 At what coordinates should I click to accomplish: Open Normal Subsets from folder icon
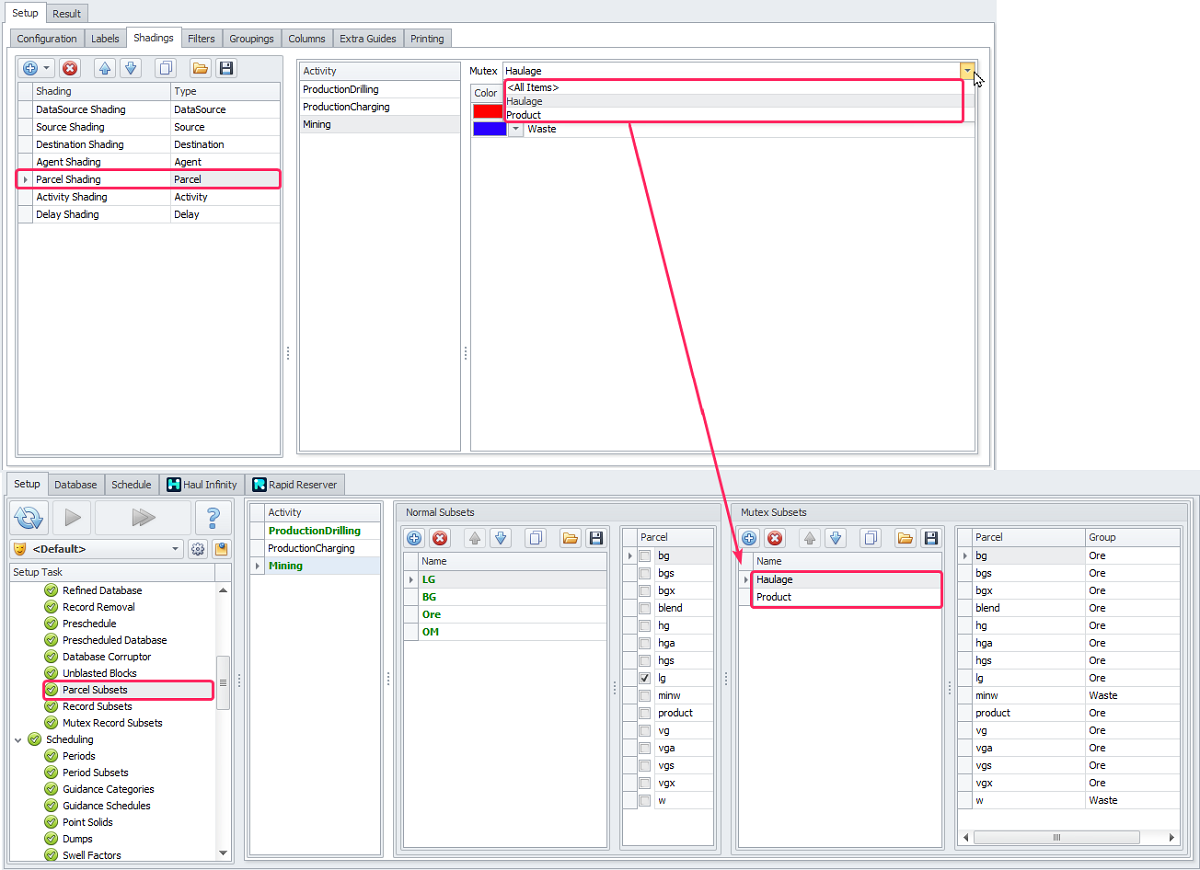point(570,538)
